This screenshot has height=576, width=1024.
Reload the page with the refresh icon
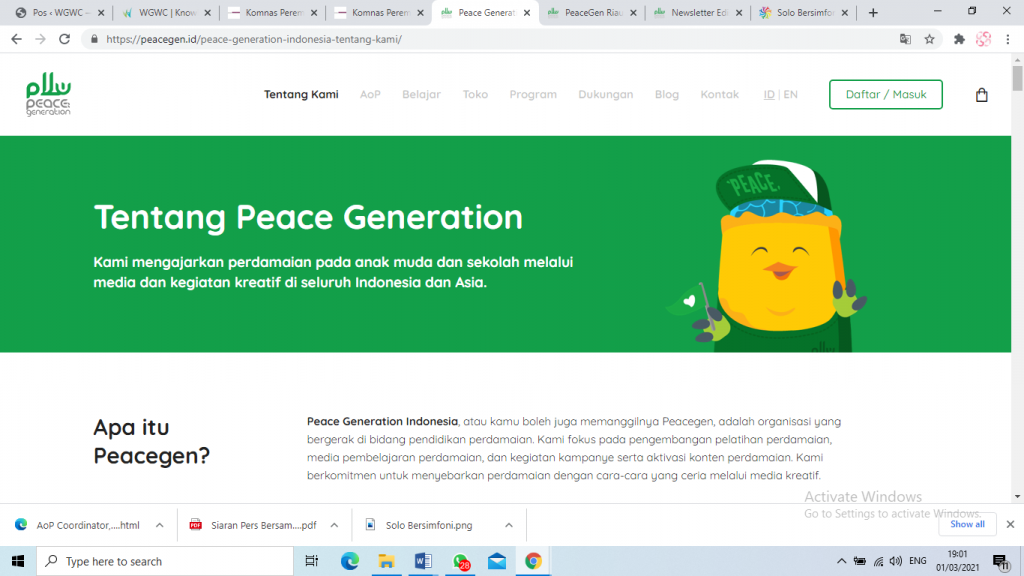click(x=65, y=39)
